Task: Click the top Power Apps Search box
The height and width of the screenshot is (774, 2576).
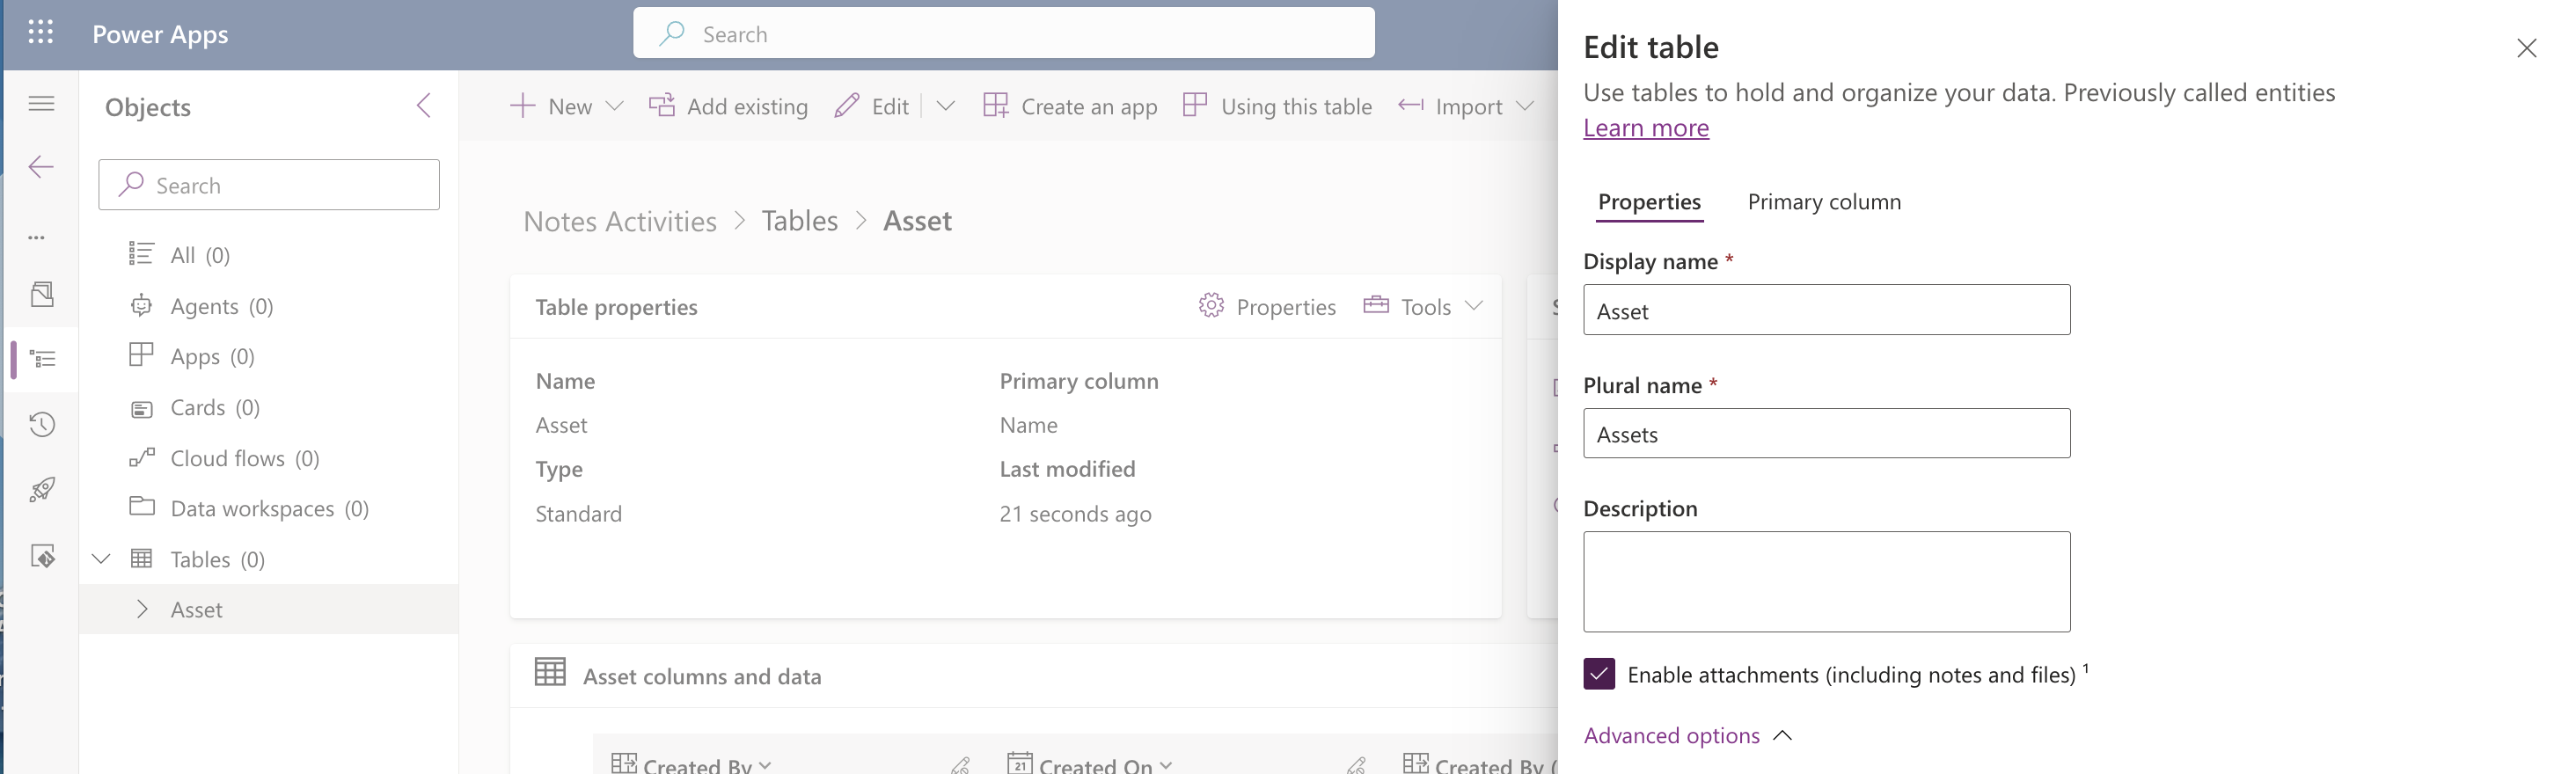Action: (x=1003, y=34)
